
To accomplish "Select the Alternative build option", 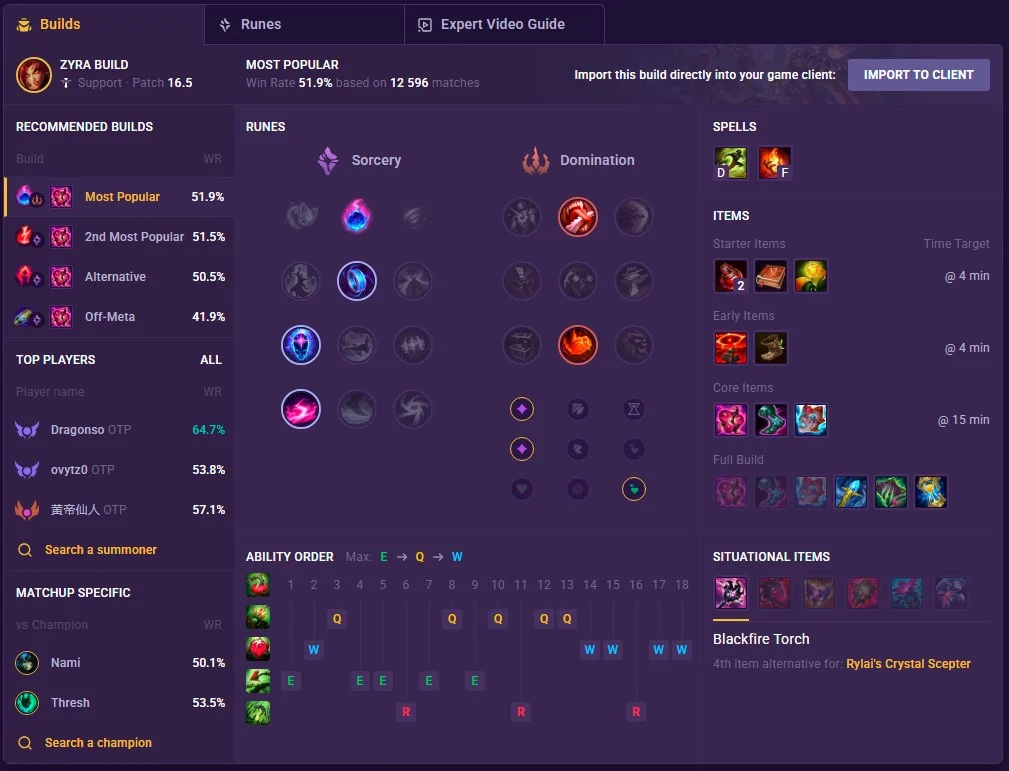I will (120, 277).
